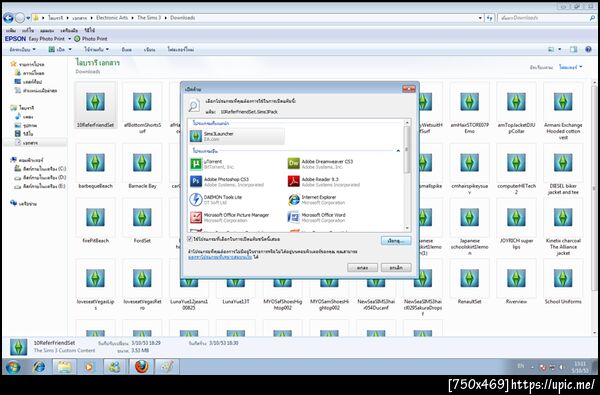This screenshot has width=600, height=395.
Task: Open the view options dropdown arrow
Action: (x=559, y=49)
